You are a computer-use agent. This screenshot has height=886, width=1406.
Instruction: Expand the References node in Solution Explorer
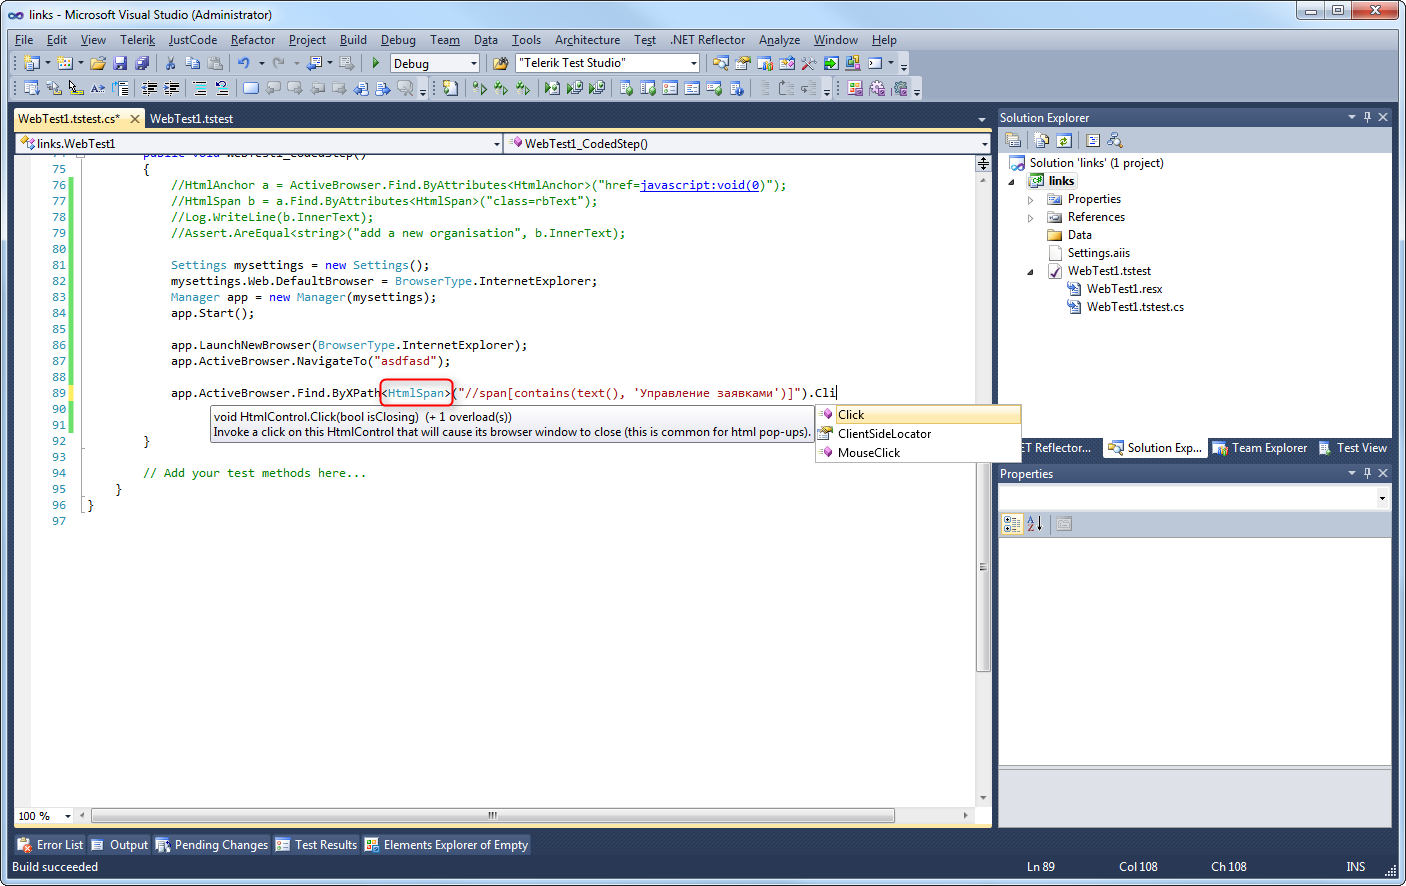[1031, 218]
